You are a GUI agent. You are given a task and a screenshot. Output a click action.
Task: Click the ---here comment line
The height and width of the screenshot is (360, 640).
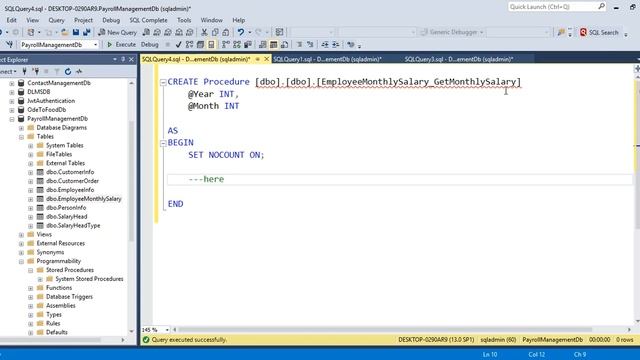click(x=206, y=179)
